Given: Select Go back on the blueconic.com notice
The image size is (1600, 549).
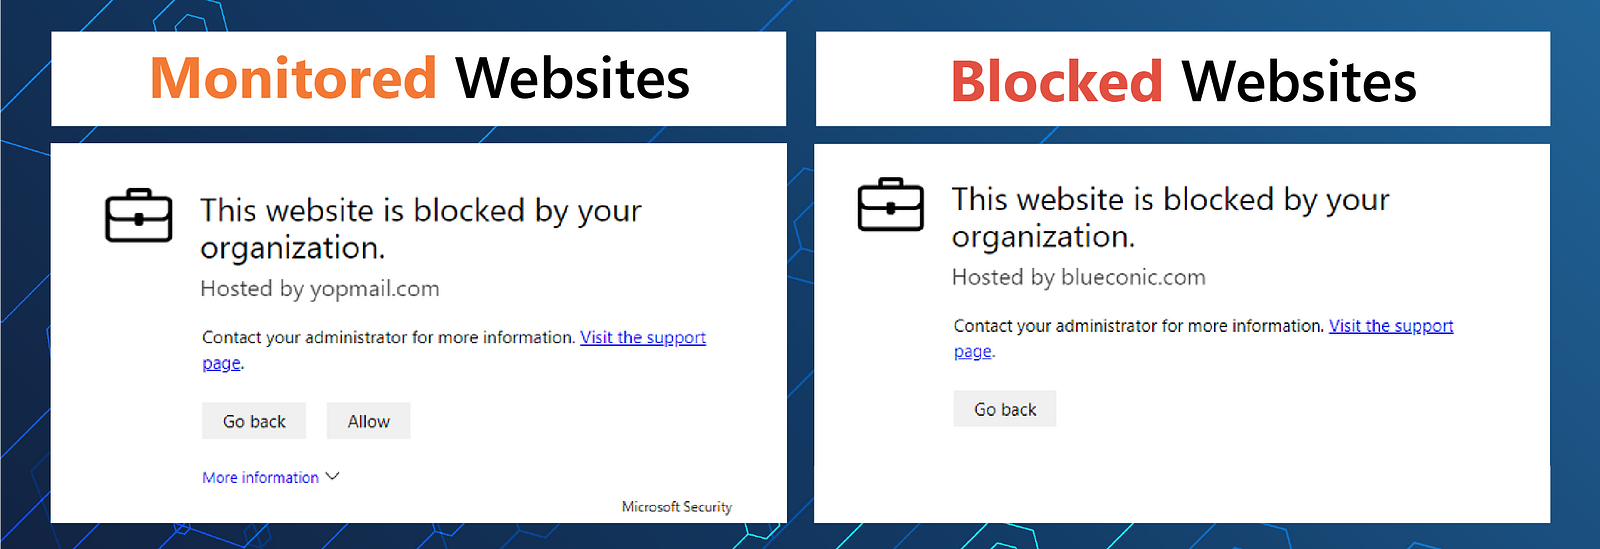Looking at the screenshot, I should click(1005, 409).
